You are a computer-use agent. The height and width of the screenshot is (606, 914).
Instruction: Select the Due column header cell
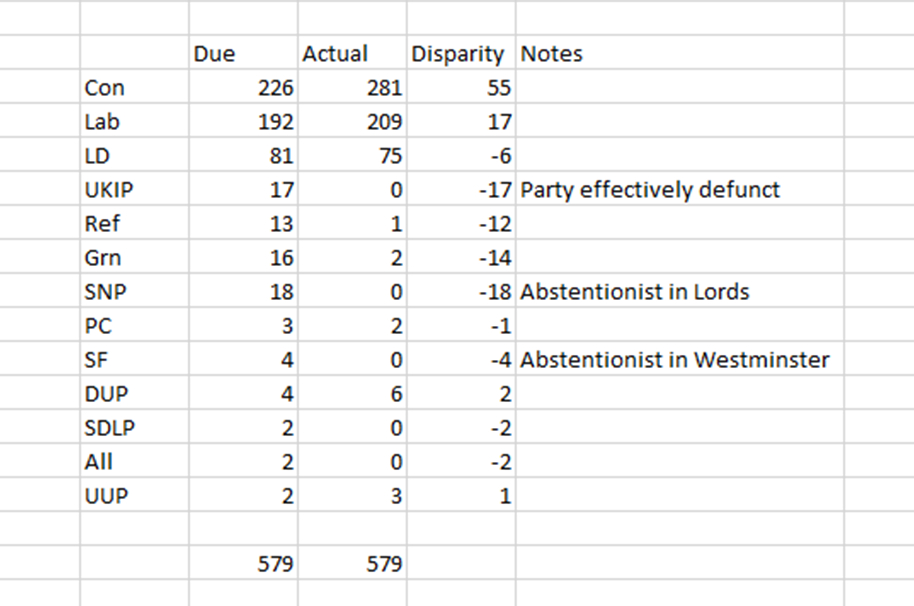coord(243,54)
